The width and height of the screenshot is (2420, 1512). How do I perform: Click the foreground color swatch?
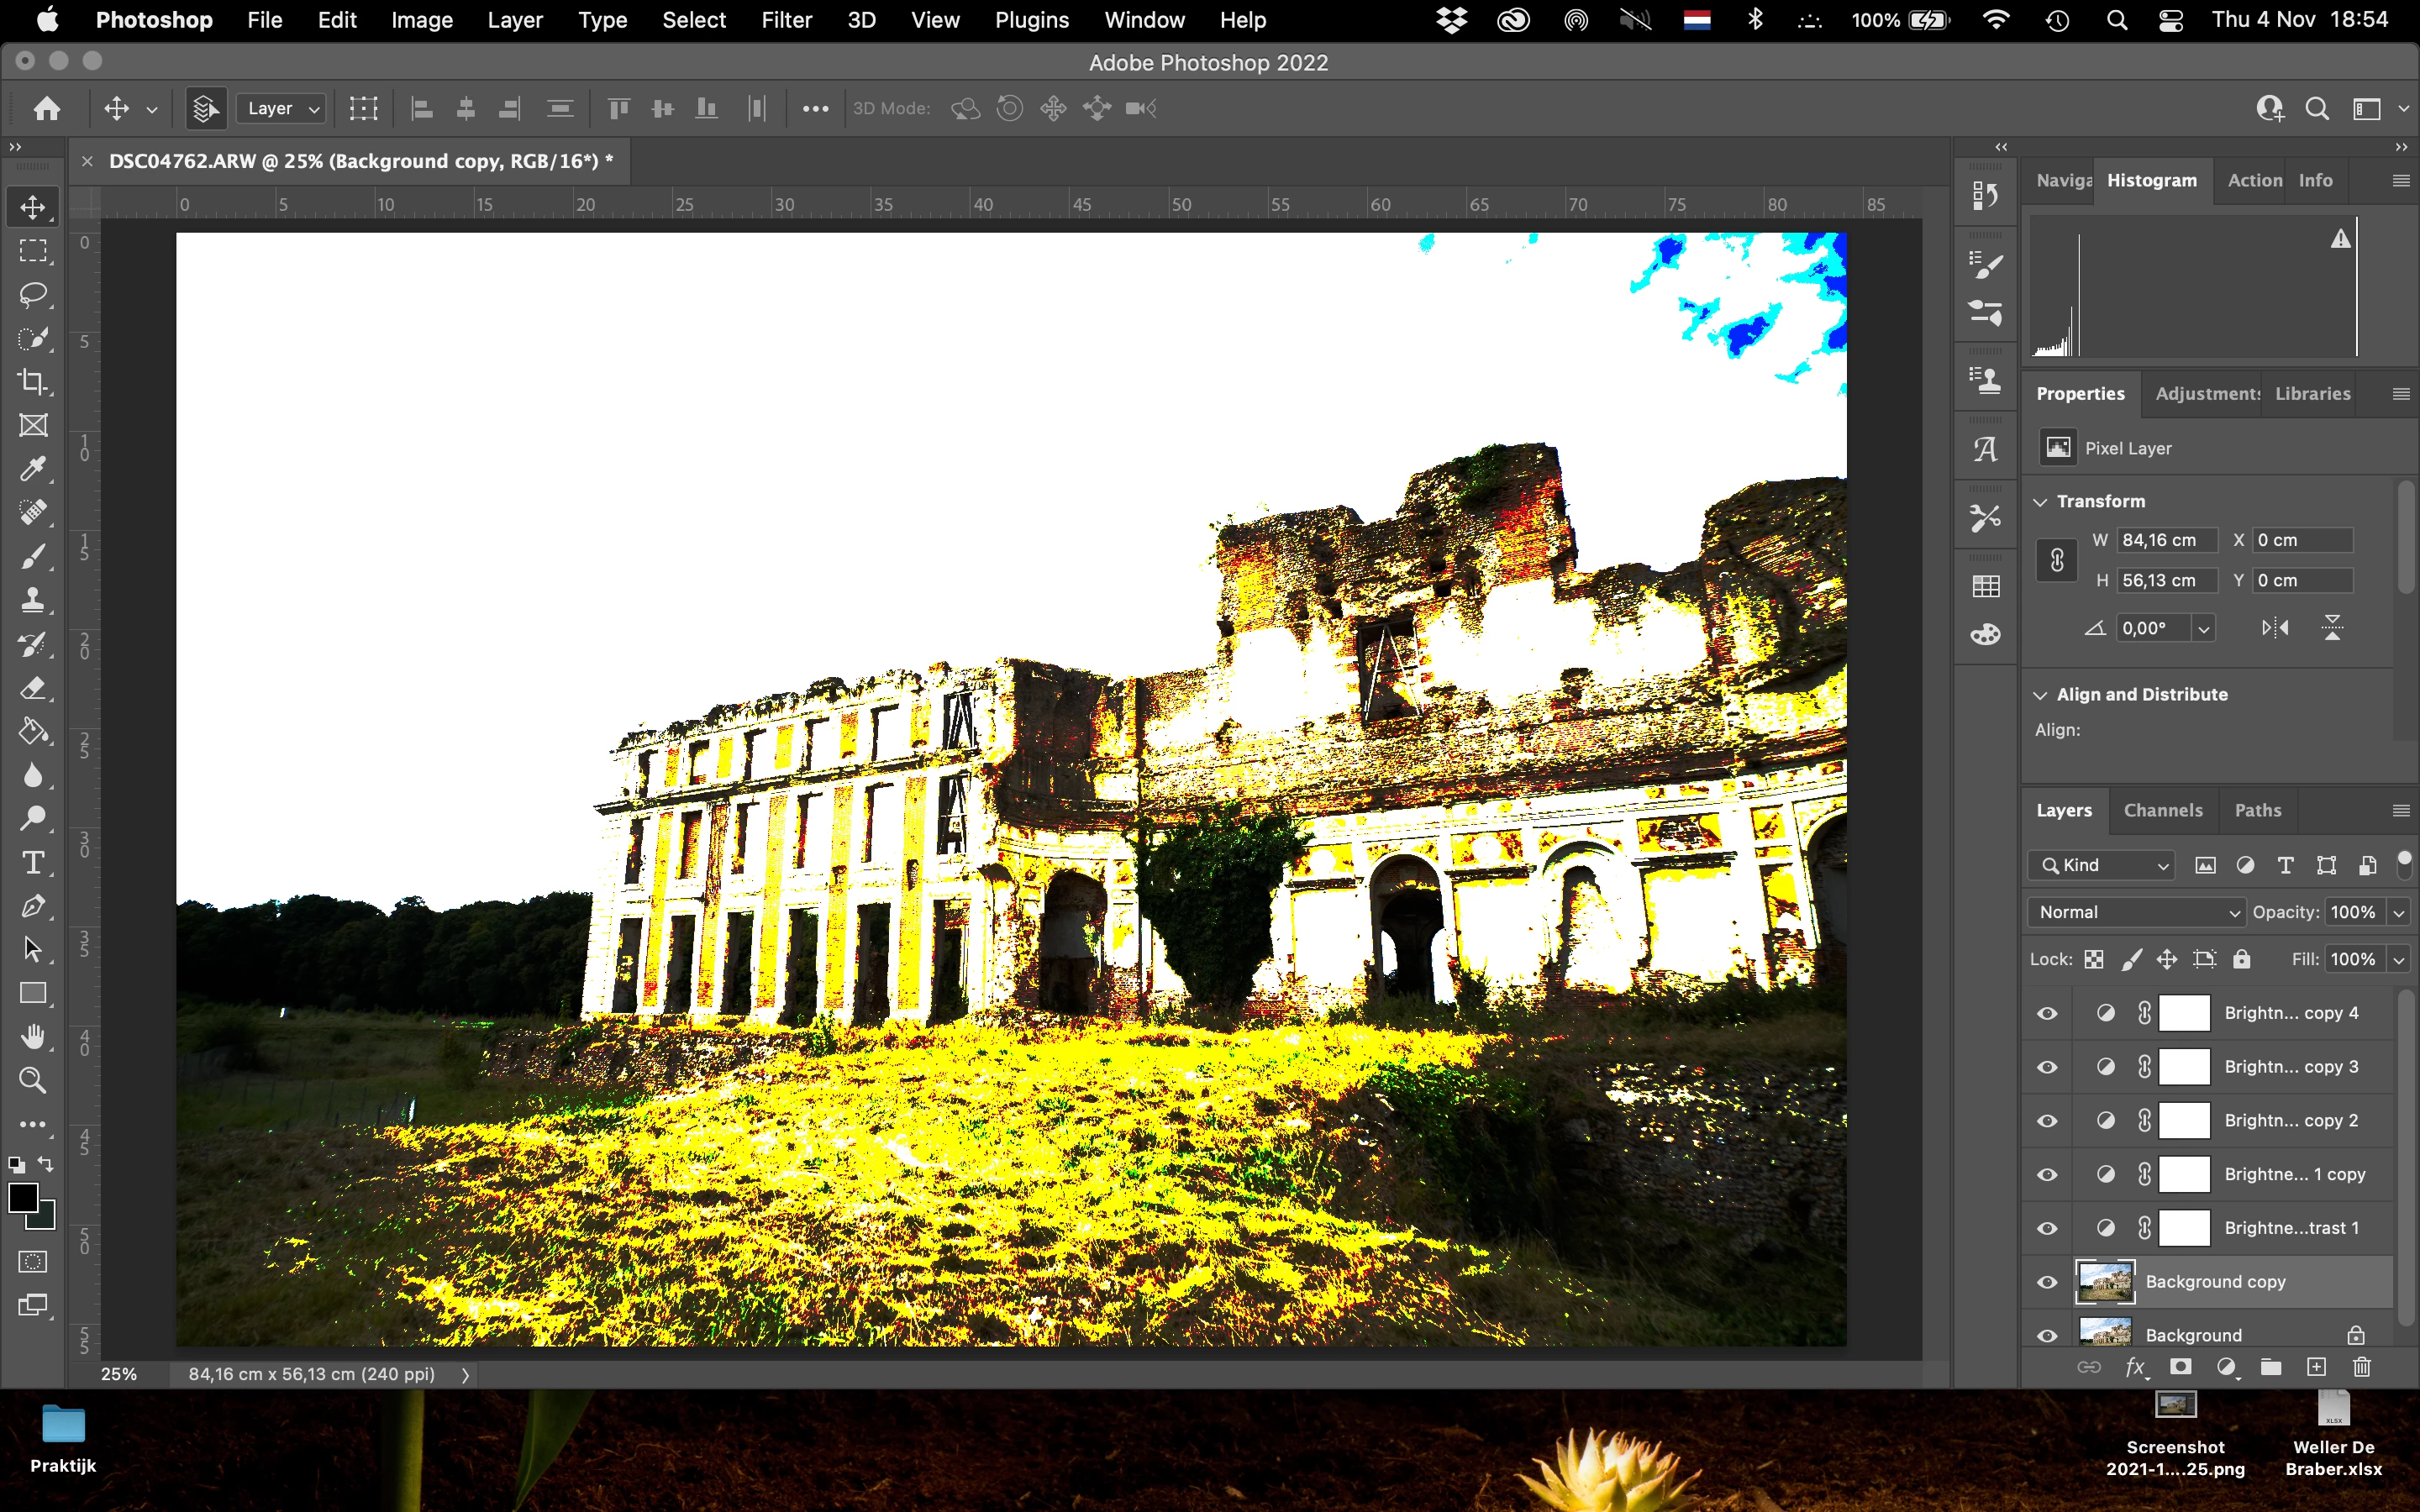click(x=23, y=1197)
